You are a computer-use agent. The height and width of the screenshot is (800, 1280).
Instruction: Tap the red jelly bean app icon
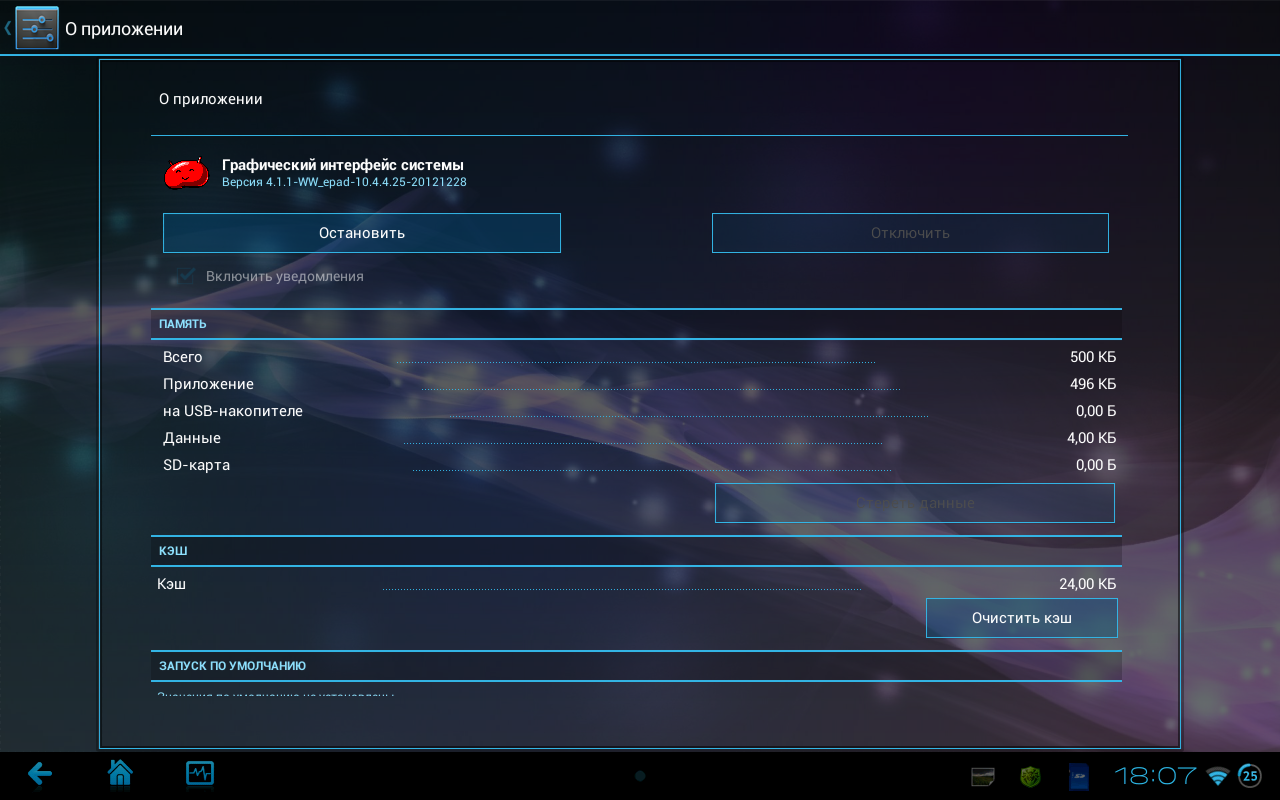tap(187, 173)
